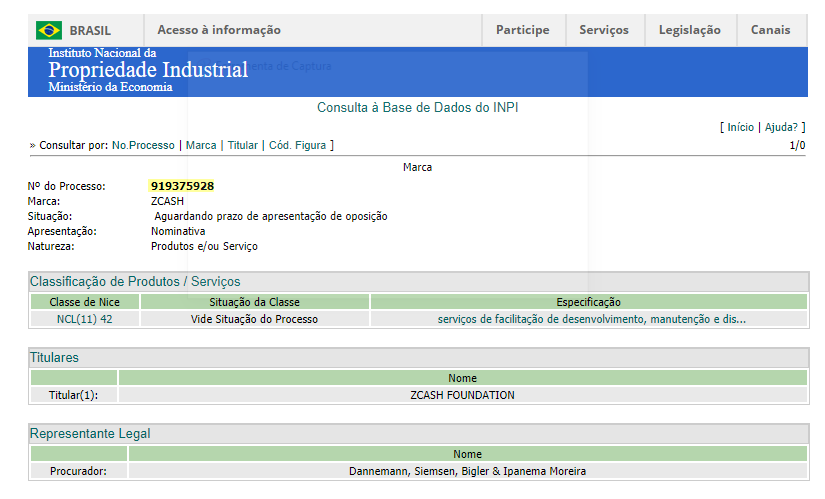The width and height of the screenshot is (825, 499).
Task: Click the Titular(1): row label
Action: point(73,395)
